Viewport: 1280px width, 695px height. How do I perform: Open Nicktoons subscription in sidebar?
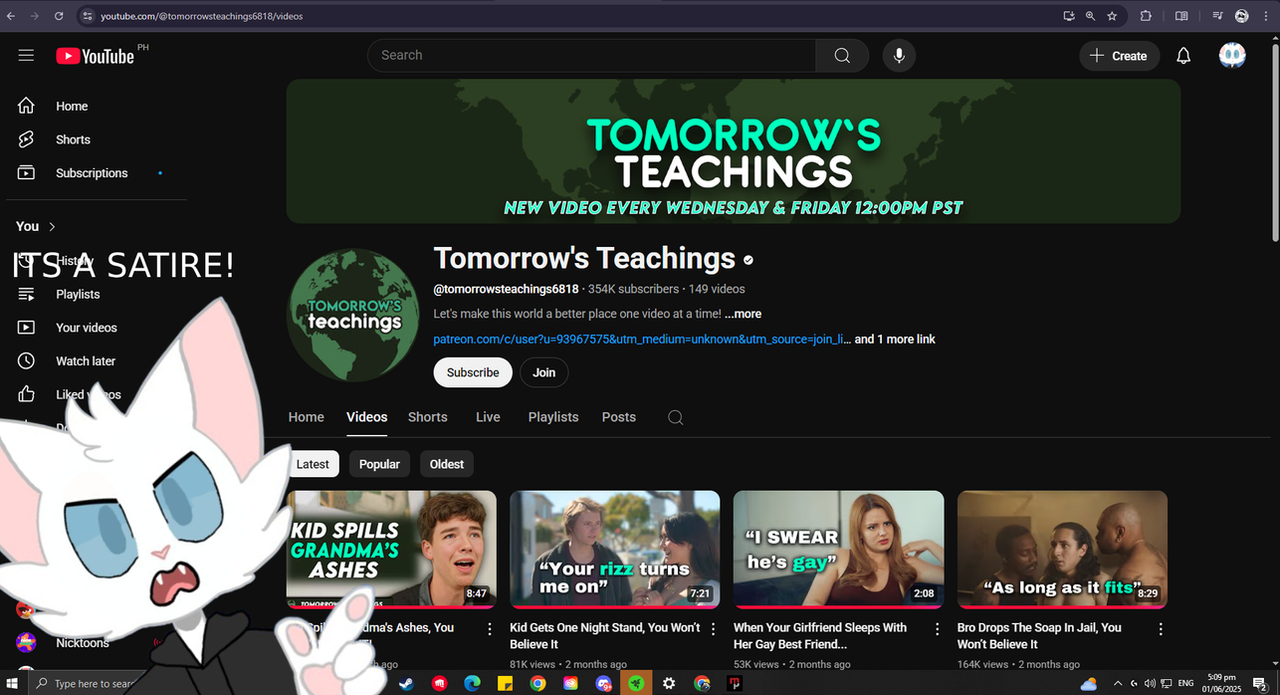coord(83,643)
